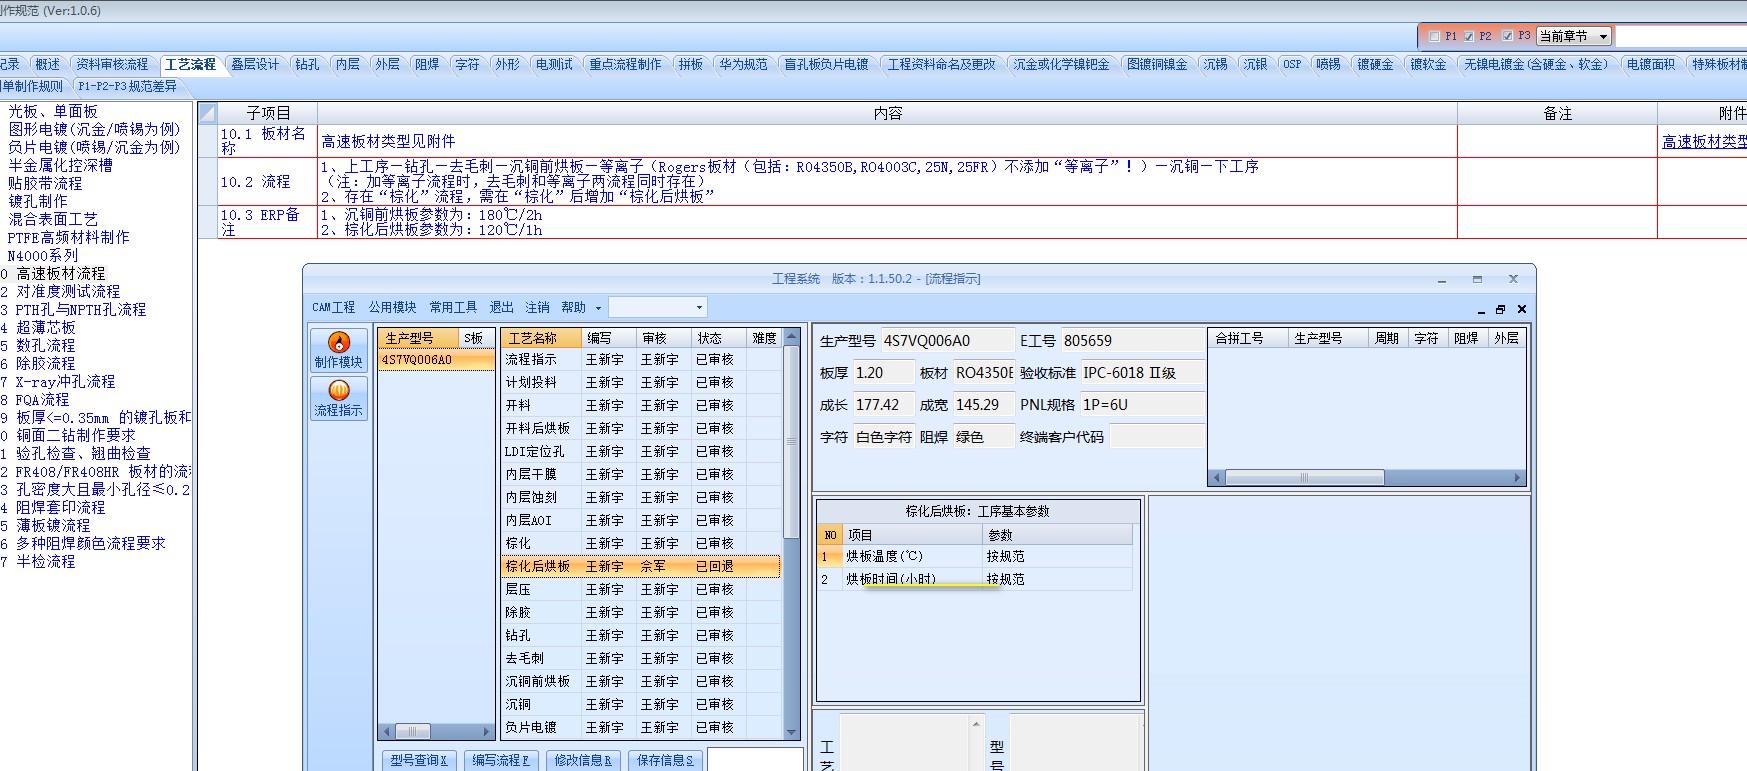Open the combo box beside 帮助 menu
This screenshot has height=771, width=1747.
(x=658, y=307)
